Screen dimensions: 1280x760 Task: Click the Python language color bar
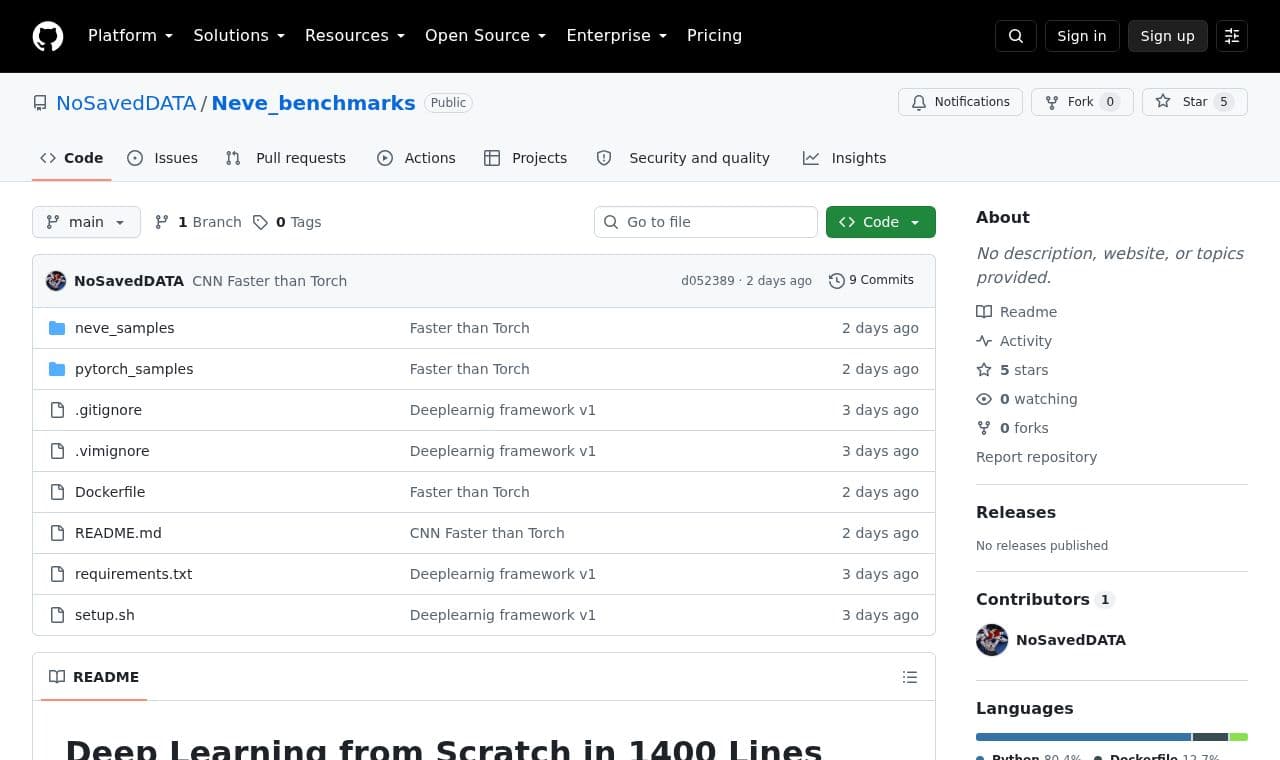[x=1083, y=737]
